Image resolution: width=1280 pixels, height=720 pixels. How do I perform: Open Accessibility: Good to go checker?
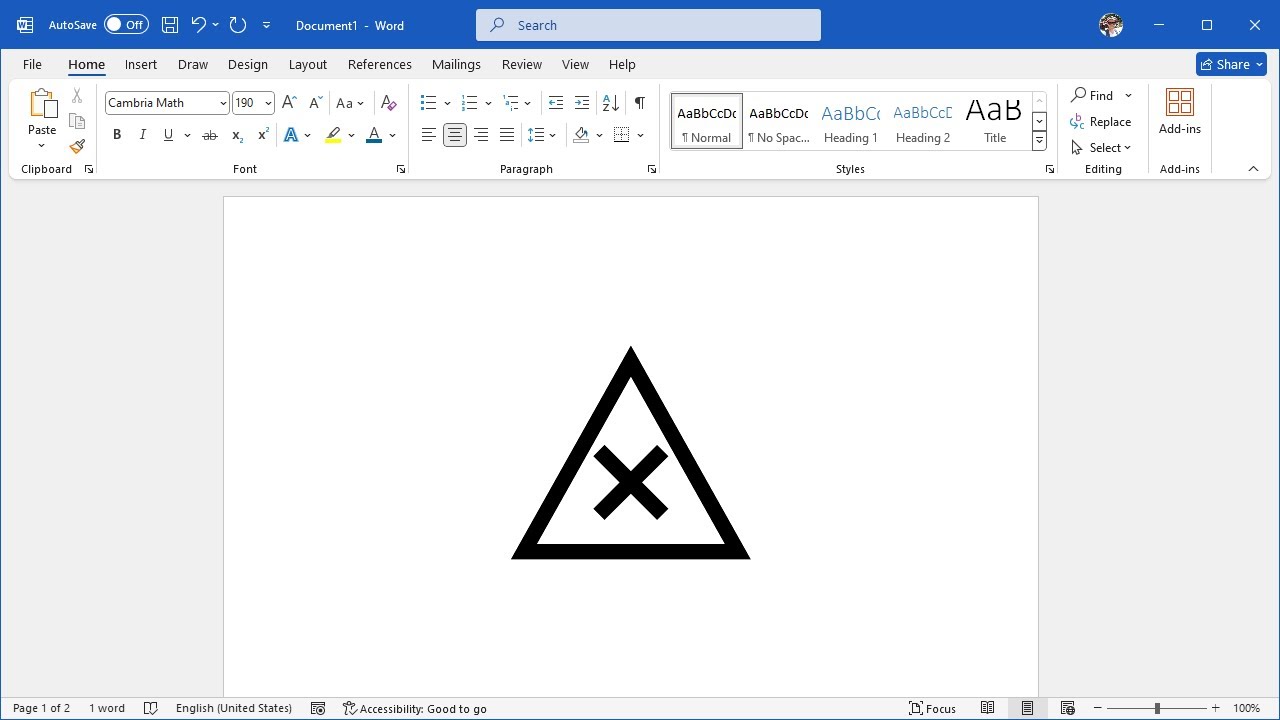(415, 708)
